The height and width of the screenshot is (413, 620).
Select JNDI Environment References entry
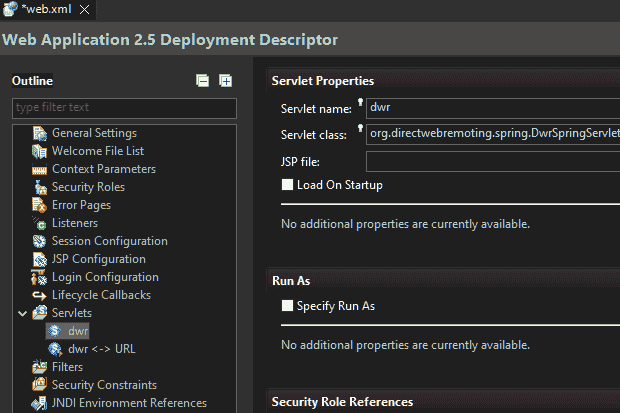pos(129,403)
